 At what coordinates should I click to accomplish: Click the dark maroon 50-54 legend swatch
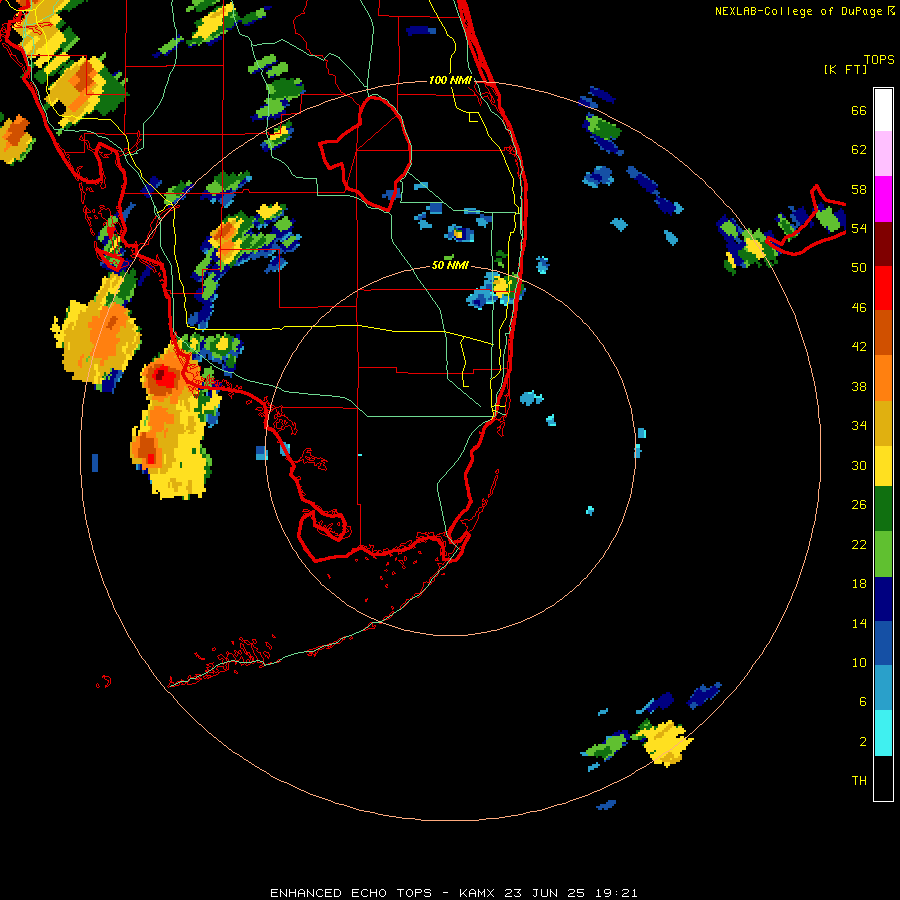point(883,244)
